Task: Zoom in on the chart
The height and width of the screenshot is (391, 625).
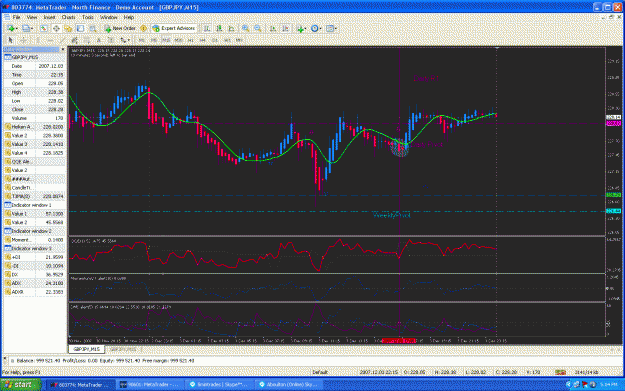Action: (x=246, y=28)
